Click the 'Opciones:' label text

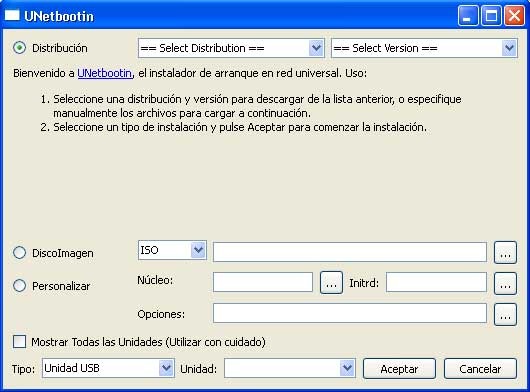pos(161,314)
